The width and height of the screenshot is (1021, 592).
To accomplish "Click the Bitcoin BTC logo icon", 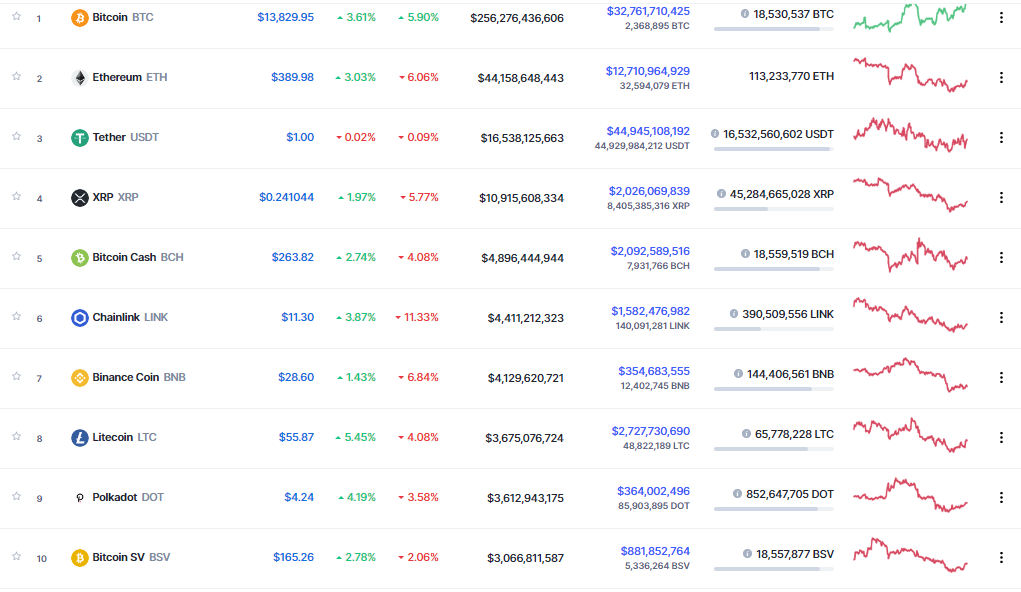I will tap(79, 18).
